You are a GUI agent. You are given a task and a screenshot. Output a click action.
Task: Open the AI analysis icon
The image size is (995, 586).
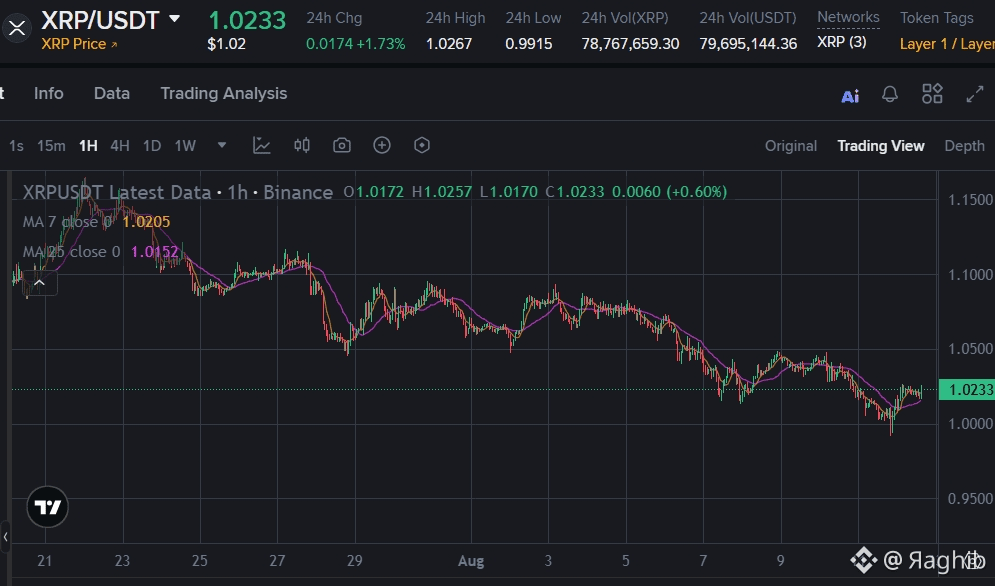(850, 96)
